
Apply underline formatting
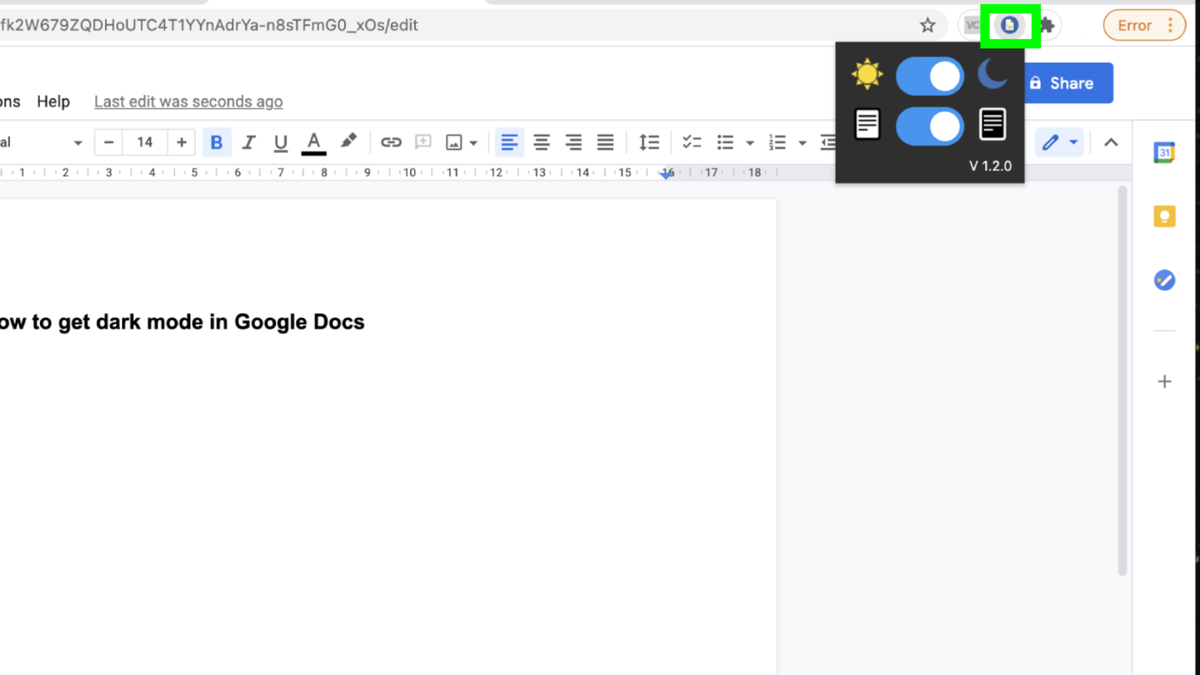(x=281, y=142)
